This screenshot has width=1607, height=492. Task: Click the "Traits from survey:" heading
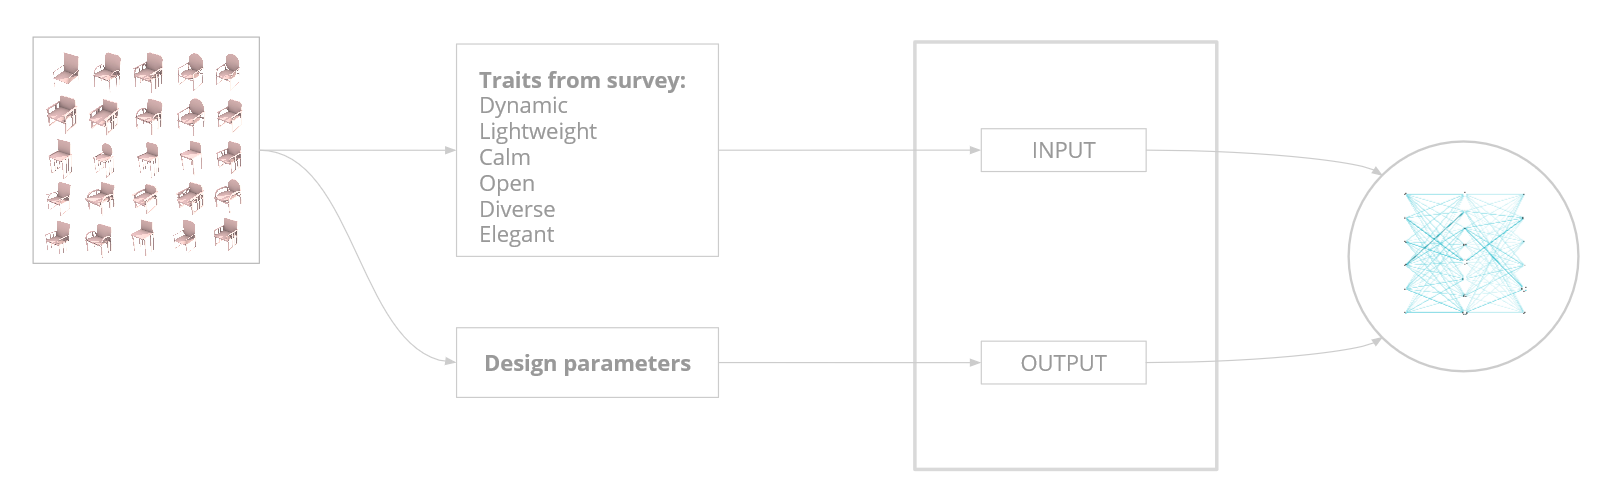[582, 80]
